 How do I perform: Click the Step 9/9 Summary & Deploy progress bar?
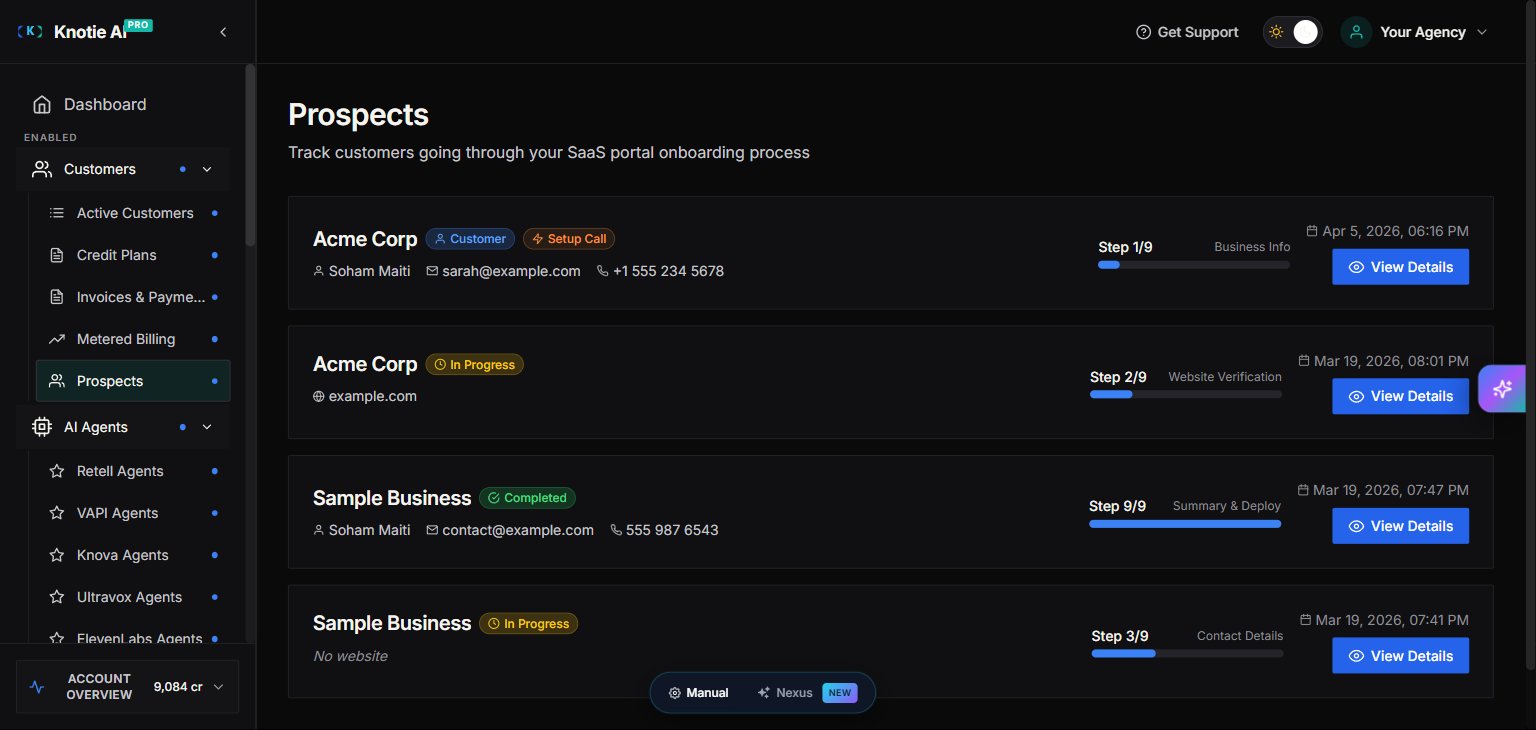[x=1185, y=524]
